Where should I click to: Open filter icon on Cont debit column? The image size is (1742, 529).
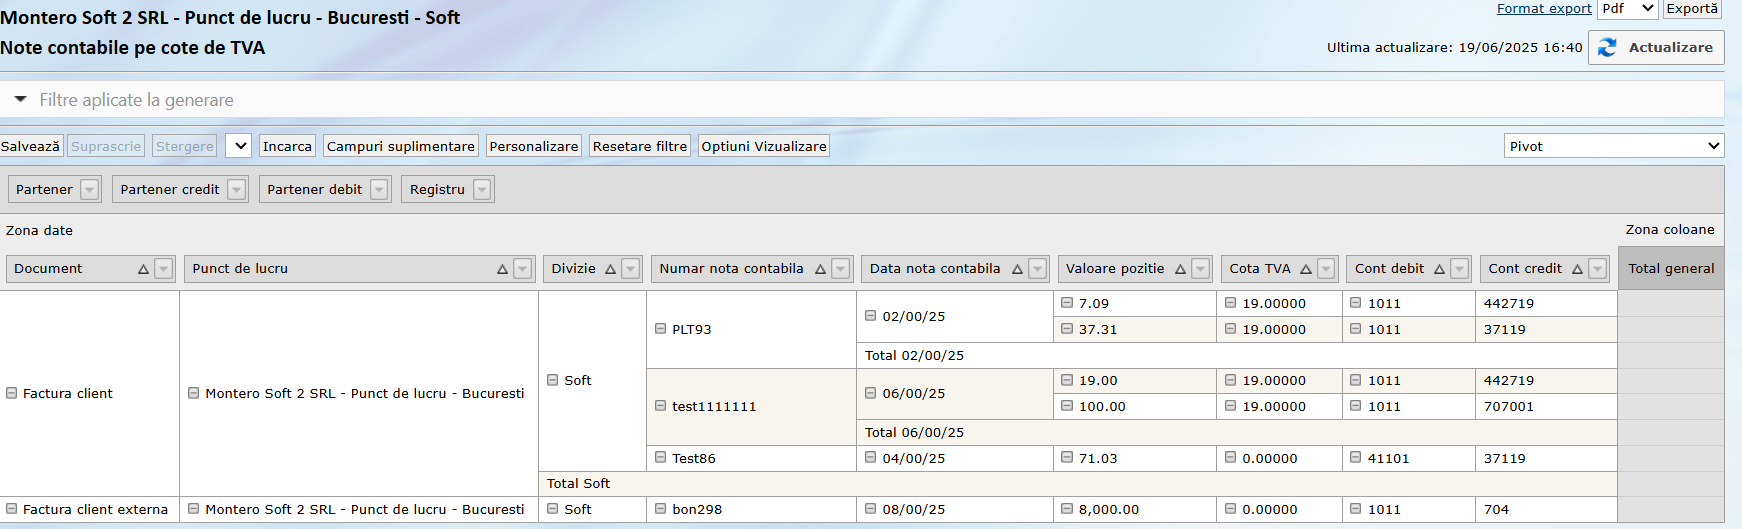click(x=1459, y=269)
